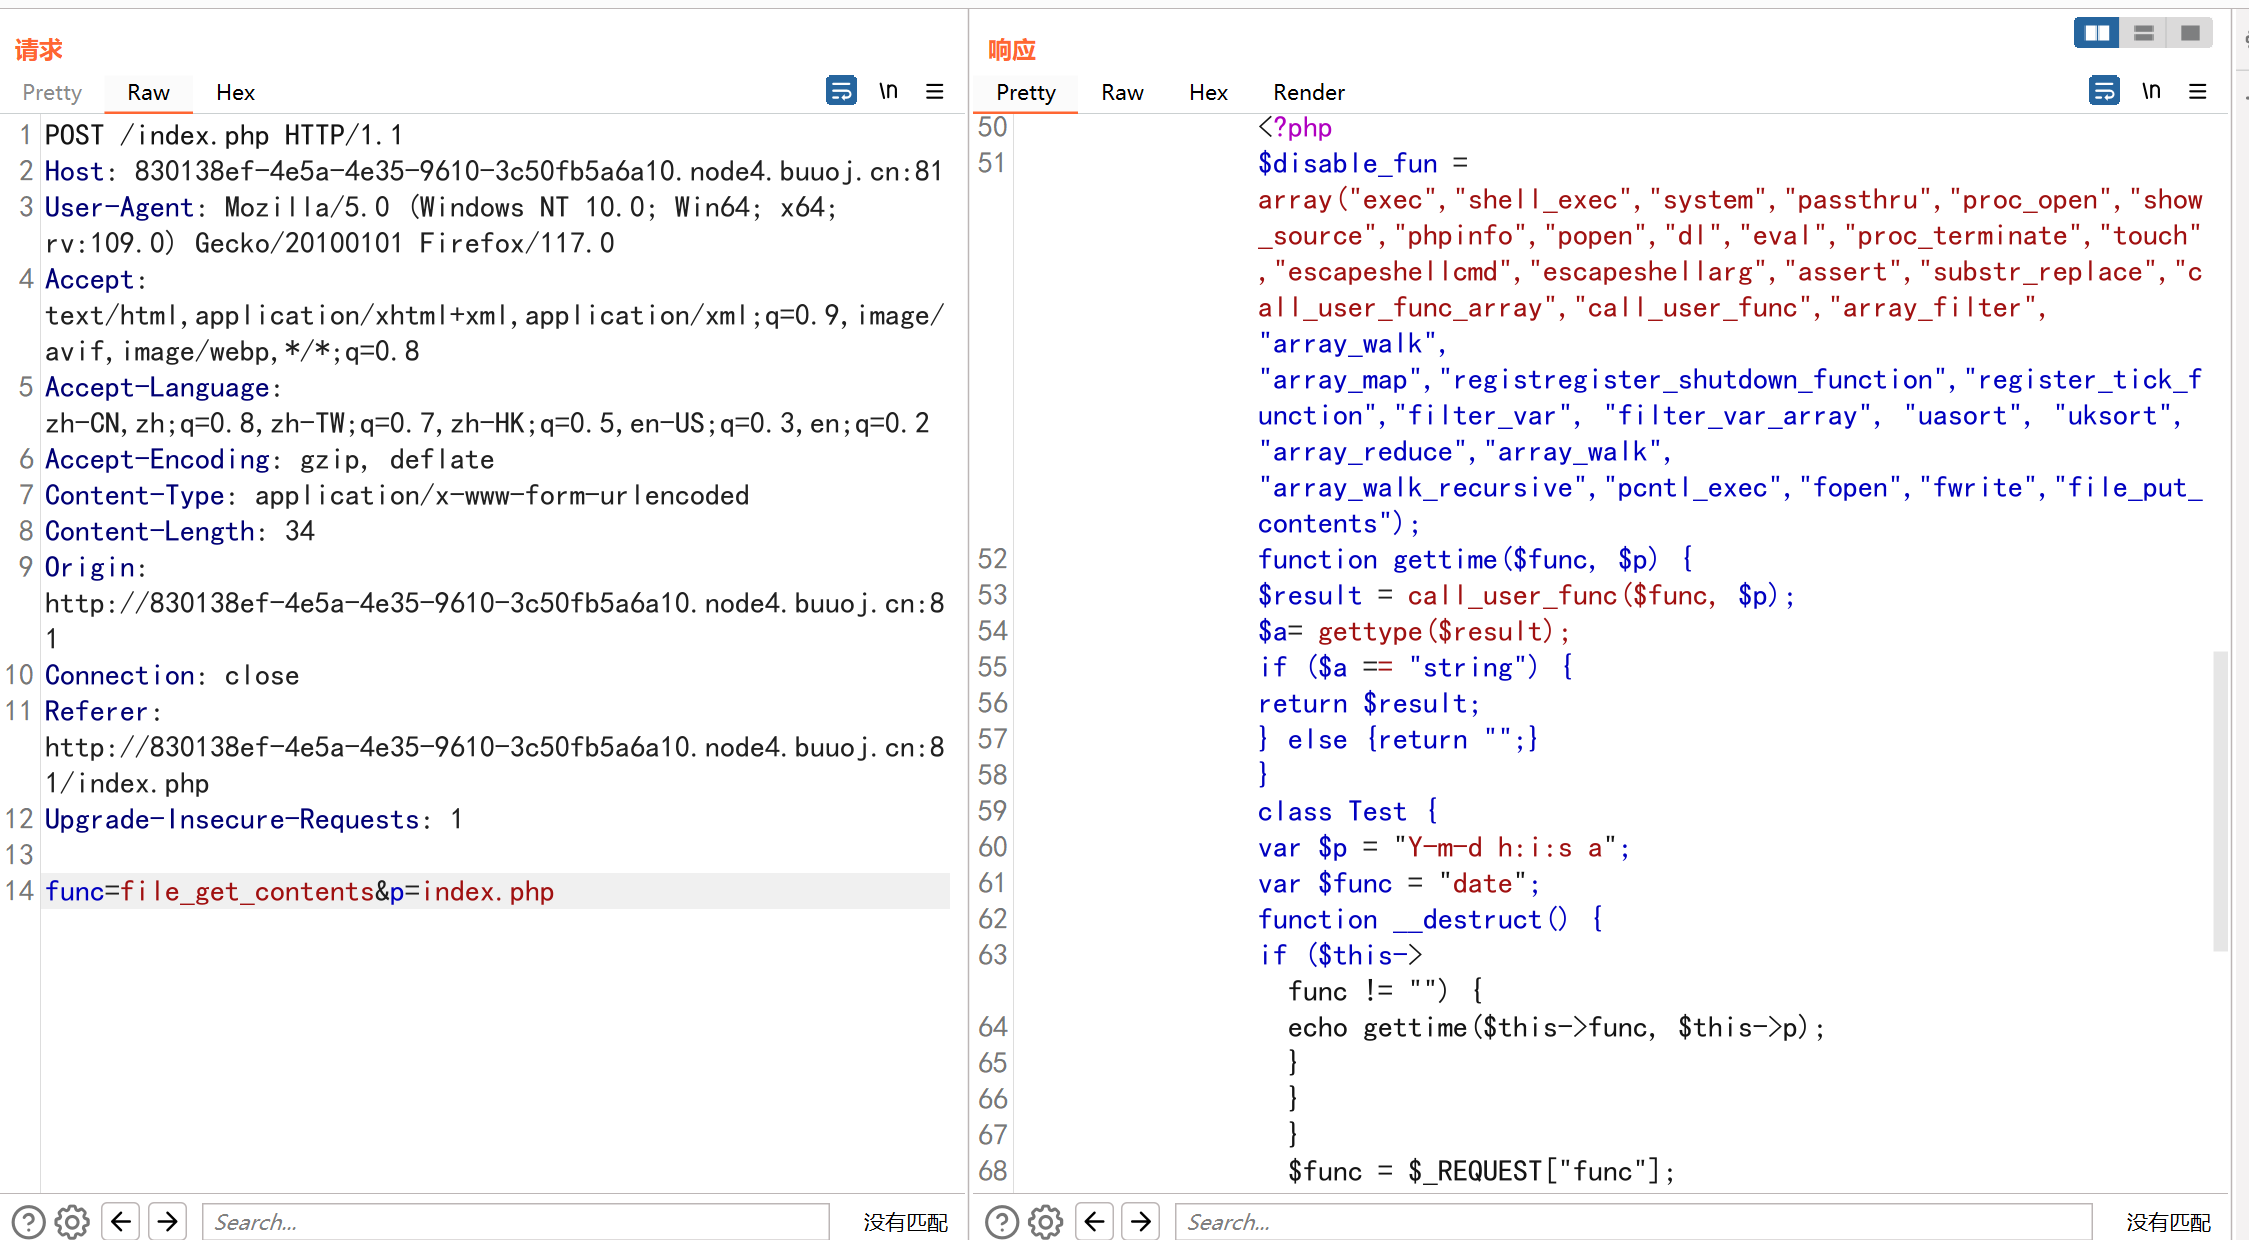
Task: Select tabbed single-pane layout icon
Action: pyautogui.click(x=2190, y=33)
